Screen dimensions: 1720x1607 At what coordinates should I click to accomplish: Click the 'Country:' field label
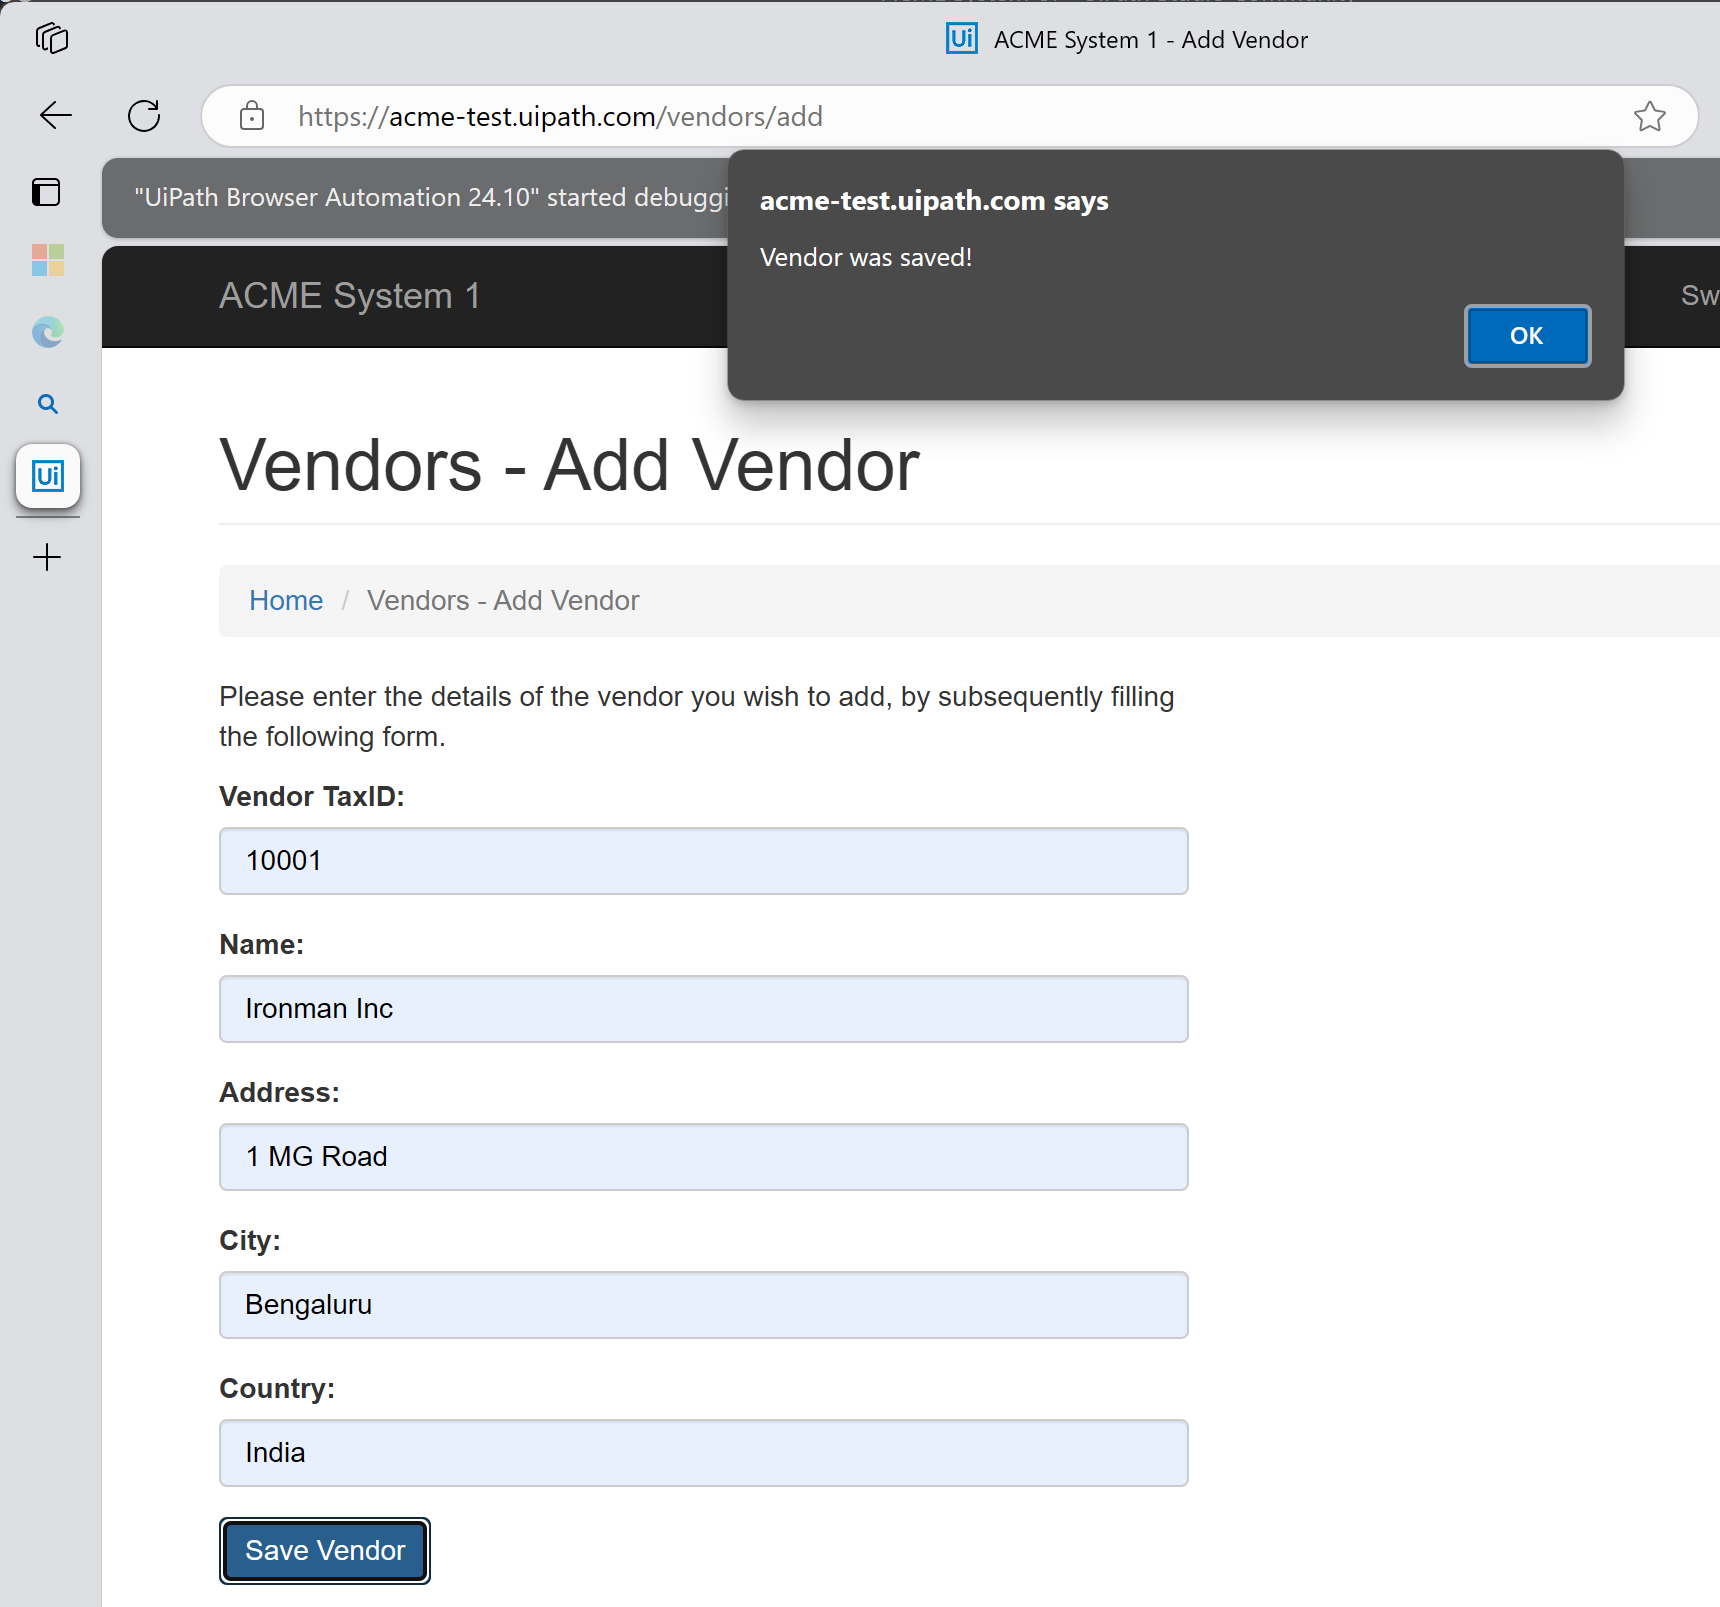pos(277,1389)
